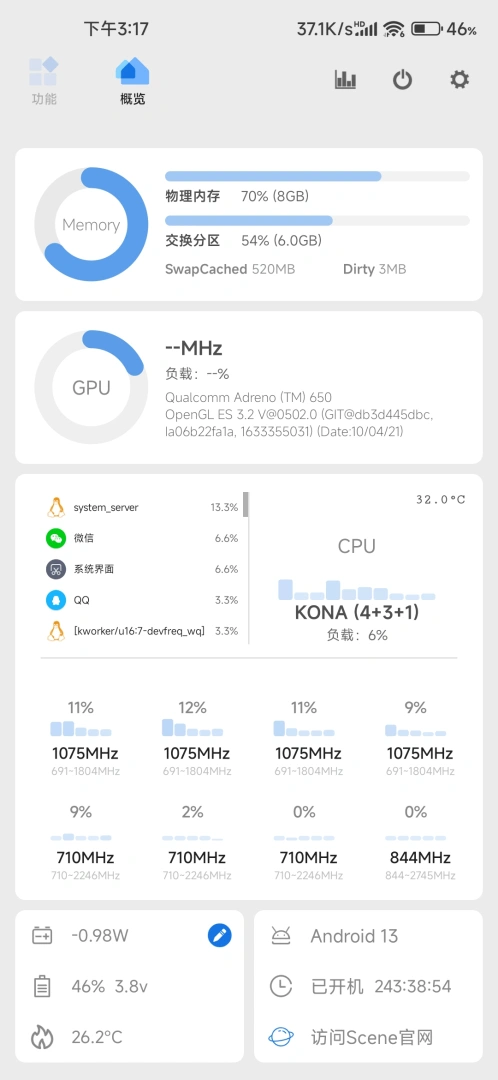Screen dimensions: 498x1080
Task: Tap the power button icon
Action: click(x=402, y=80)
